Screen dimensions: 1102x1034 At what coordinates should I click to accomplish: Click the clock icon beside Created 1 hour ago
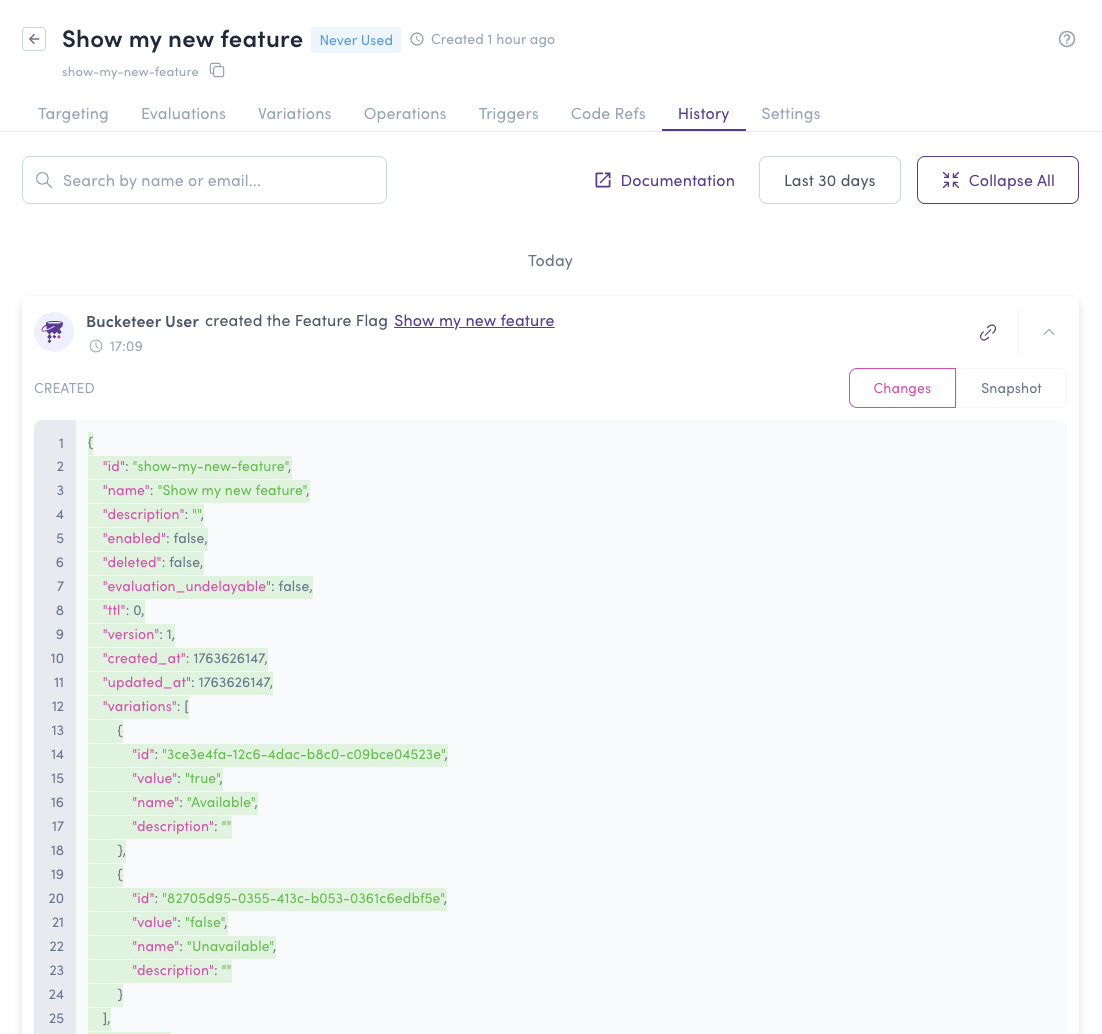(x=417, y=40)
